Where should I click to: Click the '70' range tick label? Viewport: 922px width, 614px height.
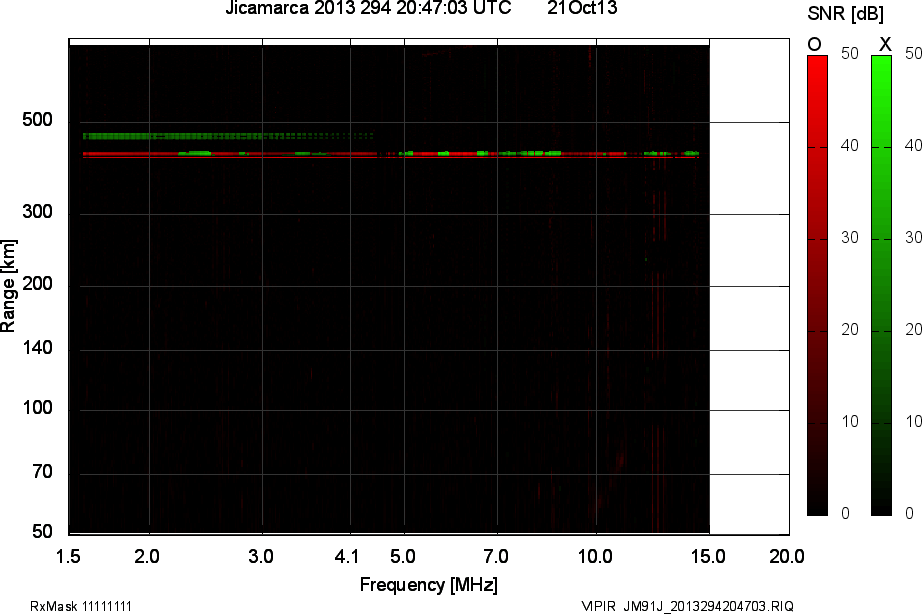coord(42,472)
